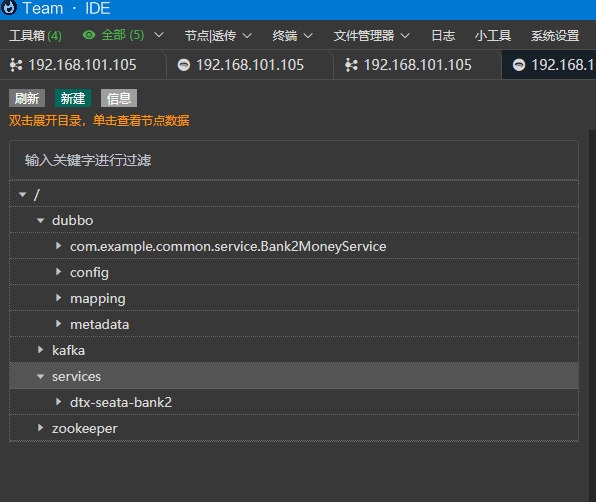This screenshot has height=502, width=596.
Task: Select the partially visible fourth 192.168.1 tab
Action: tap(549, 65)
